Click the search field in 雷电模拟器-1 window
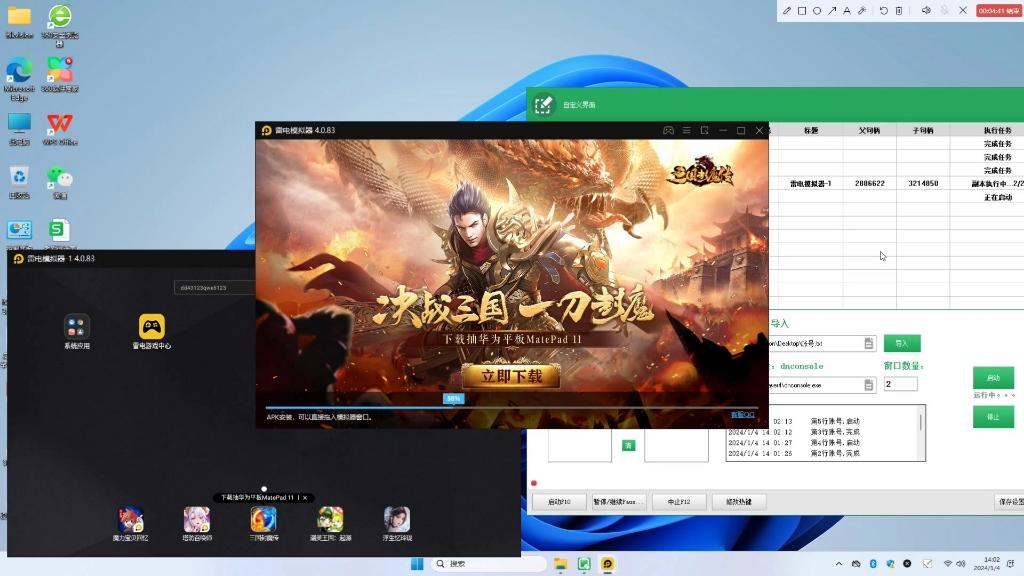Viewport: 1024px width, 576px height. (x=214, y=287)
